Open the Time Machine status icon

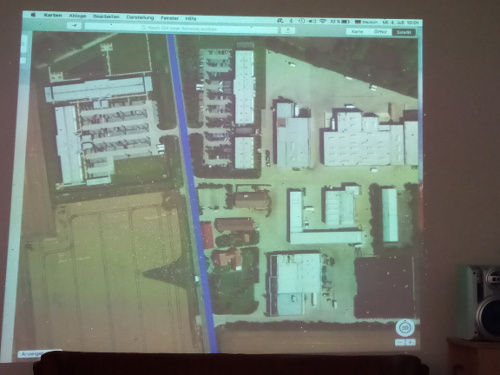pos(301,21)
